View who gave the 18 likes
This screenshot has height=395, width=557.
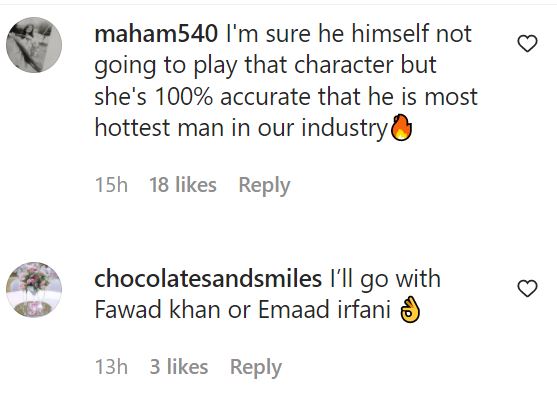point(183,185)
